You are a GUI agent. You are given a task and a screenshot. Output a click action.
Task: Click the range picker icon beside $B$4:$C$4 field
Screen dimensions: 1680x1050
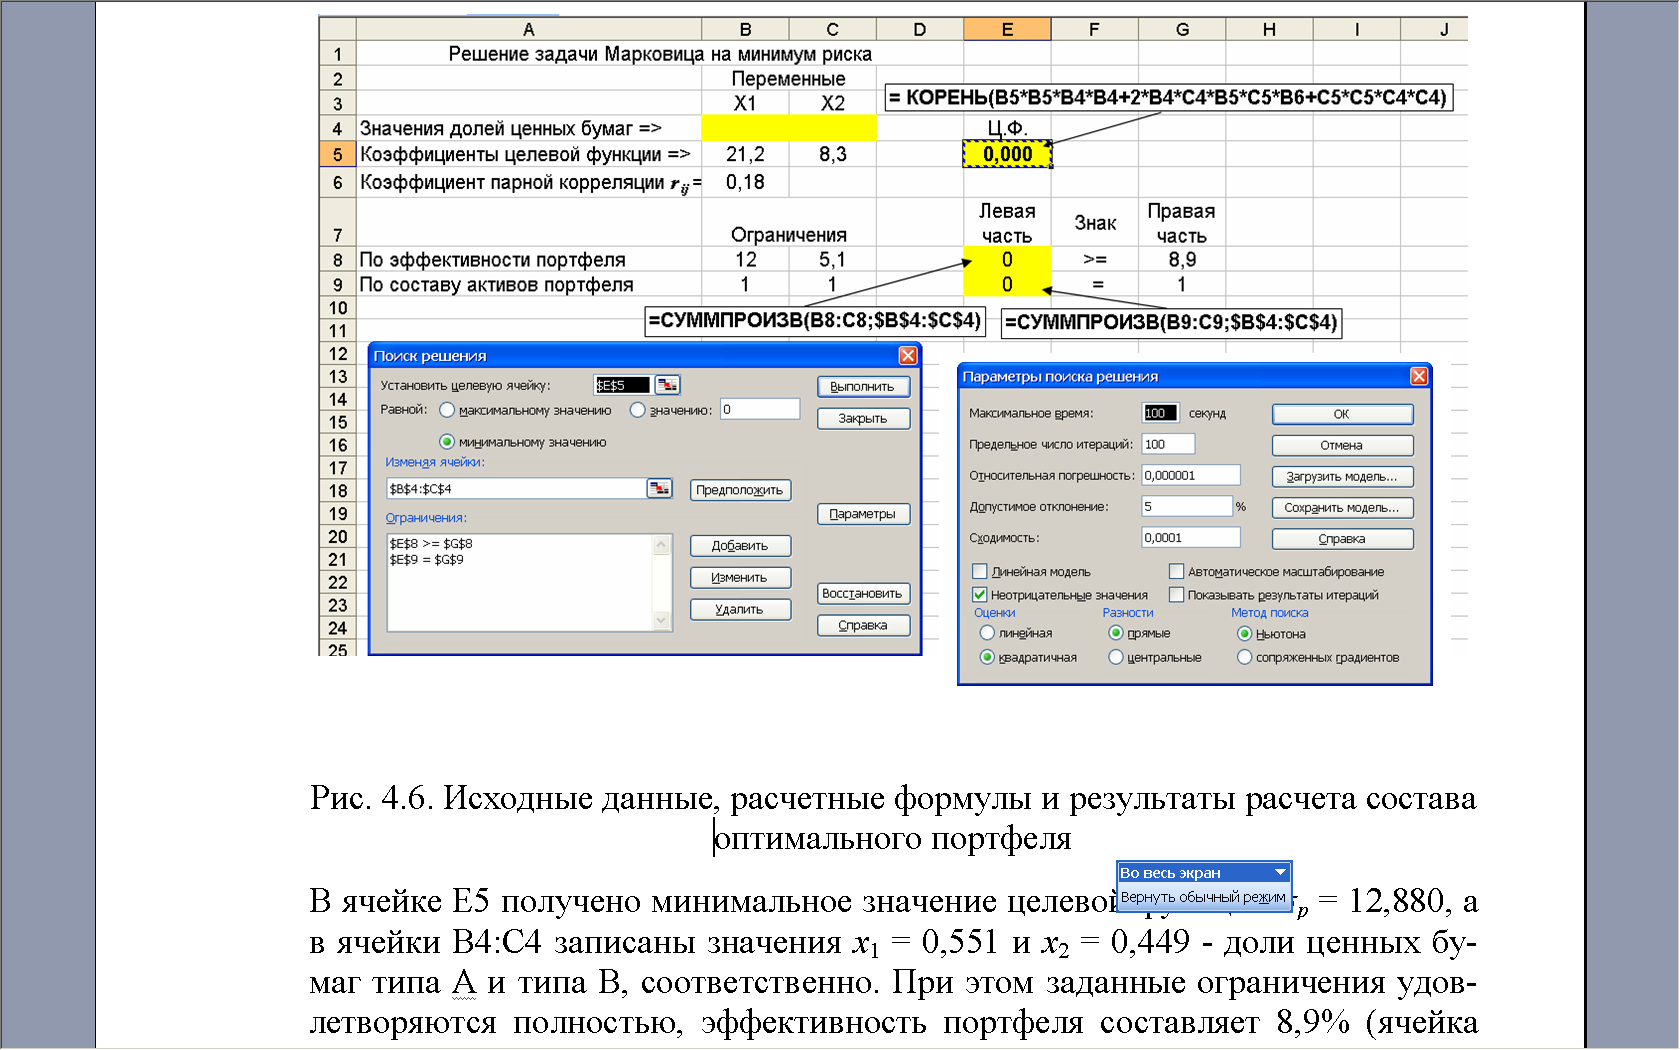(660, 488)
